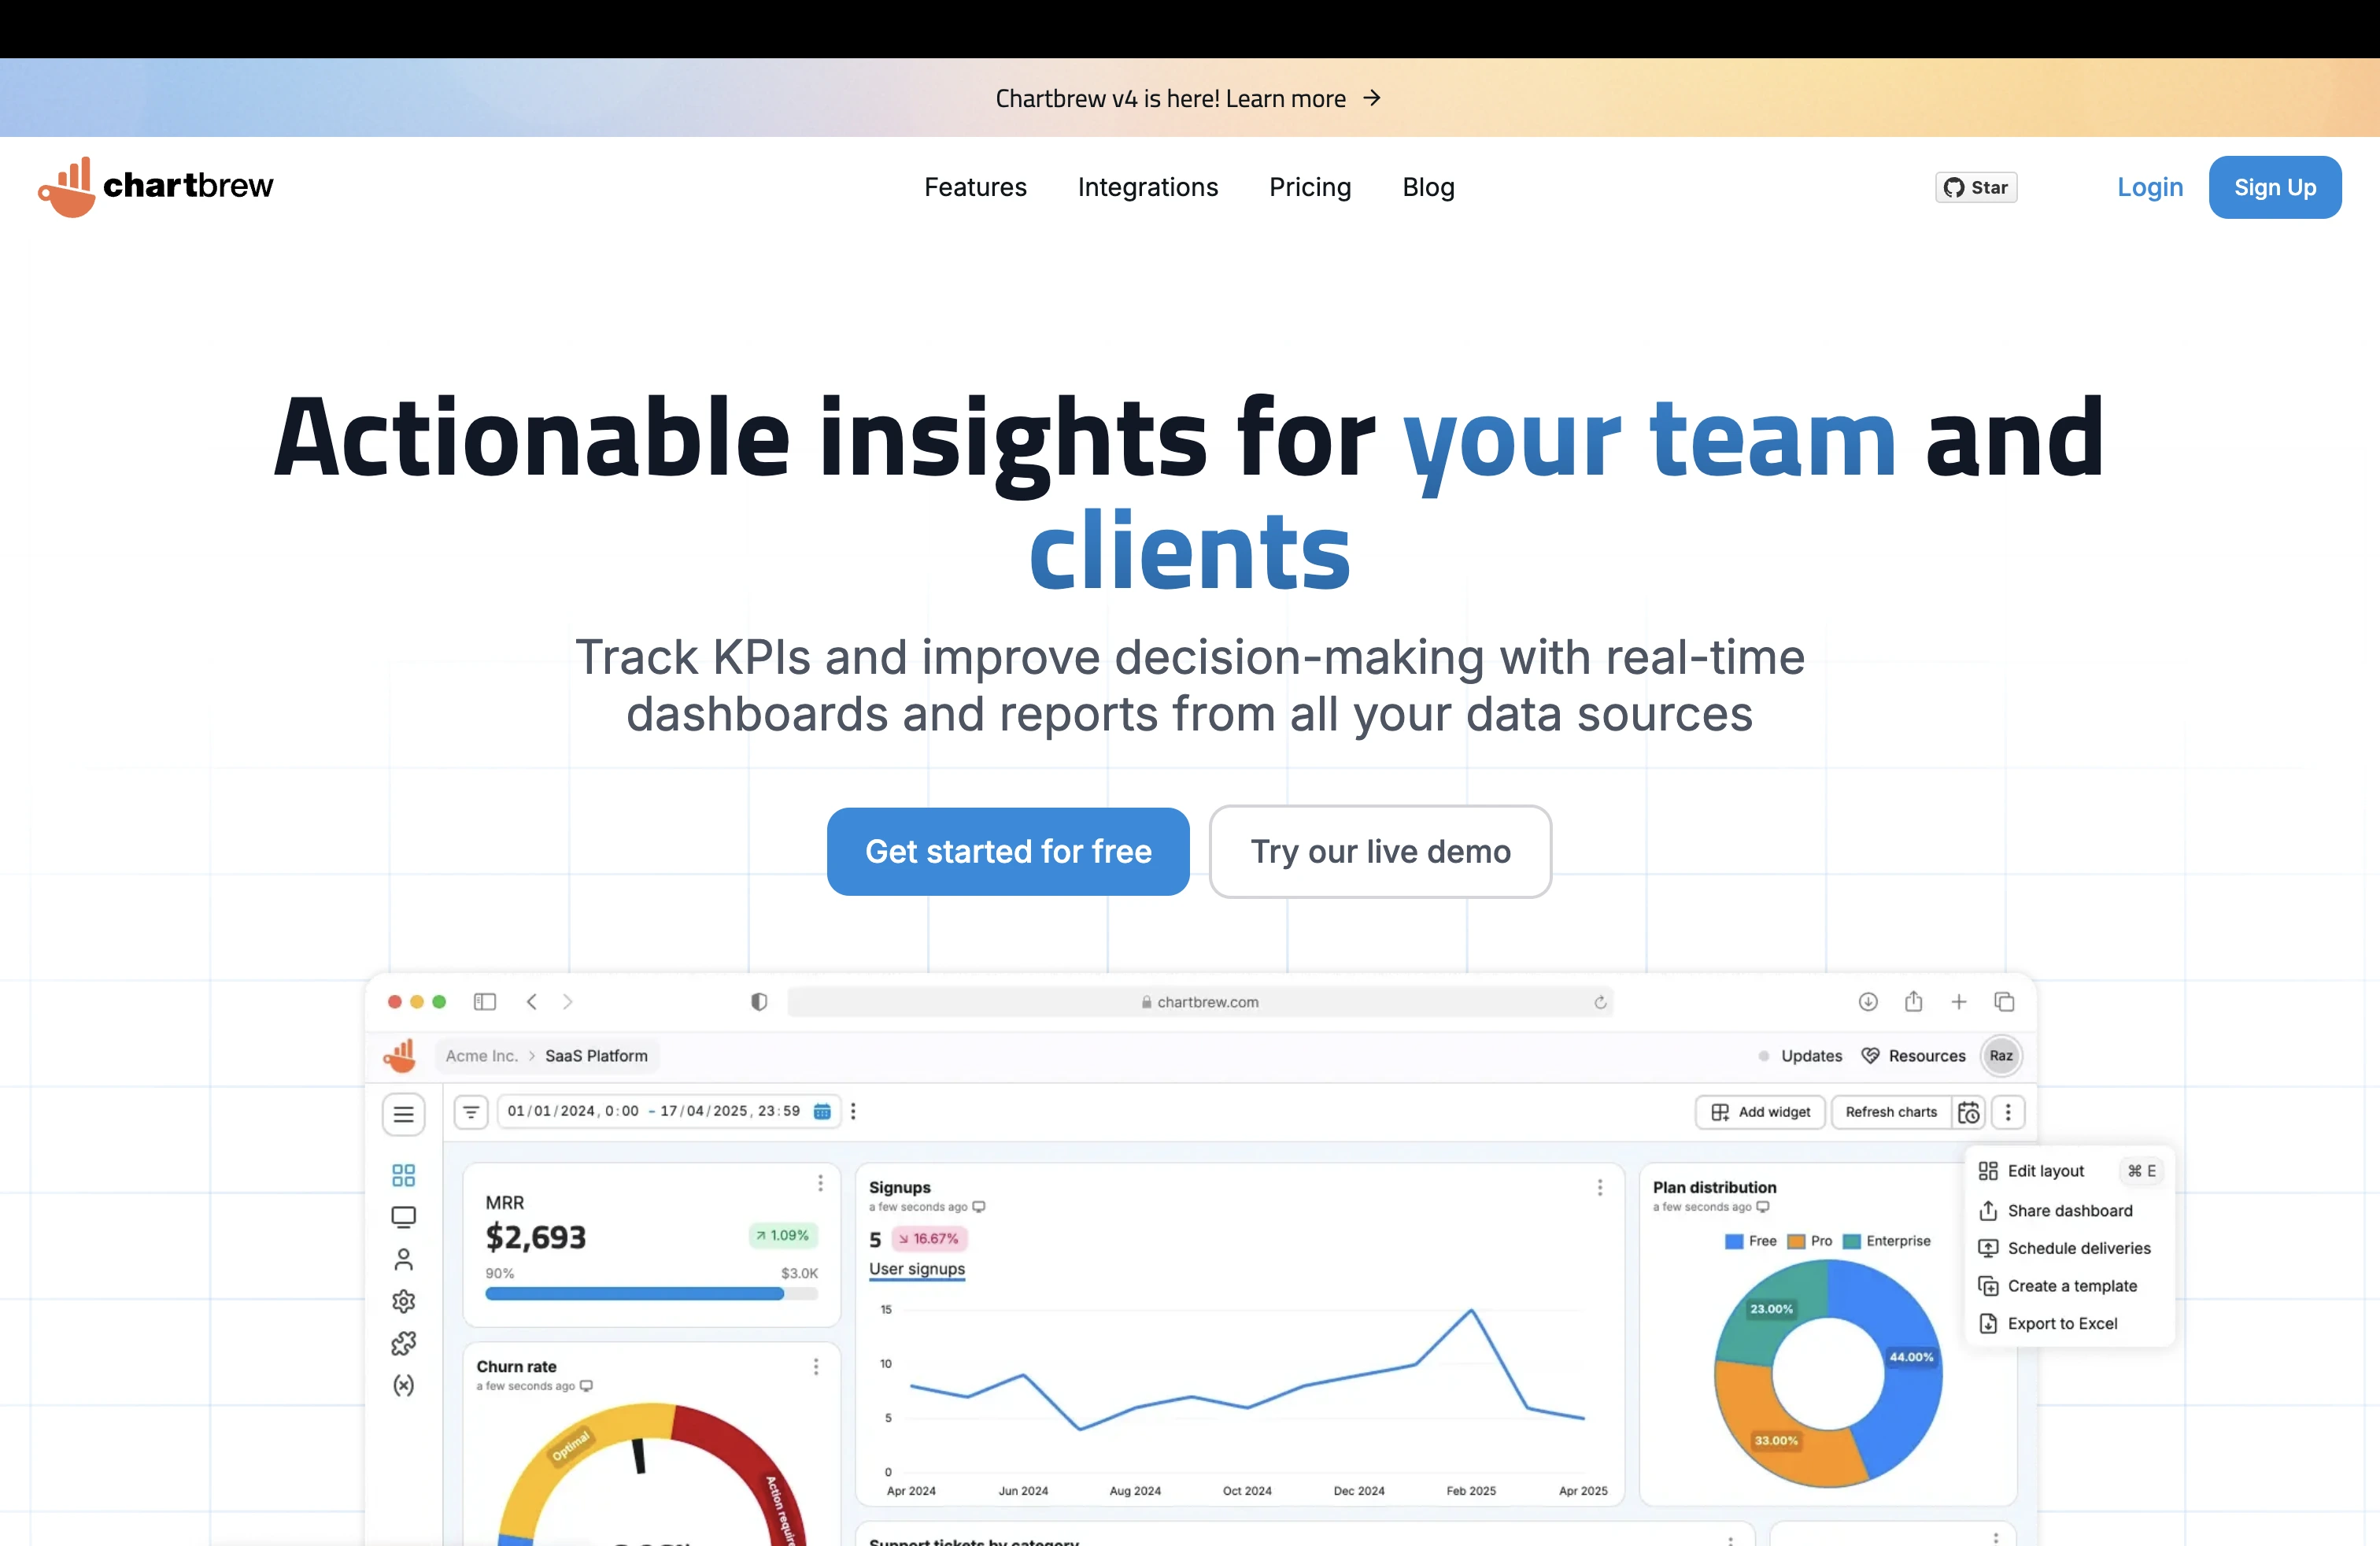
Task: Click the GitHub Star button
Action: 1976,187
